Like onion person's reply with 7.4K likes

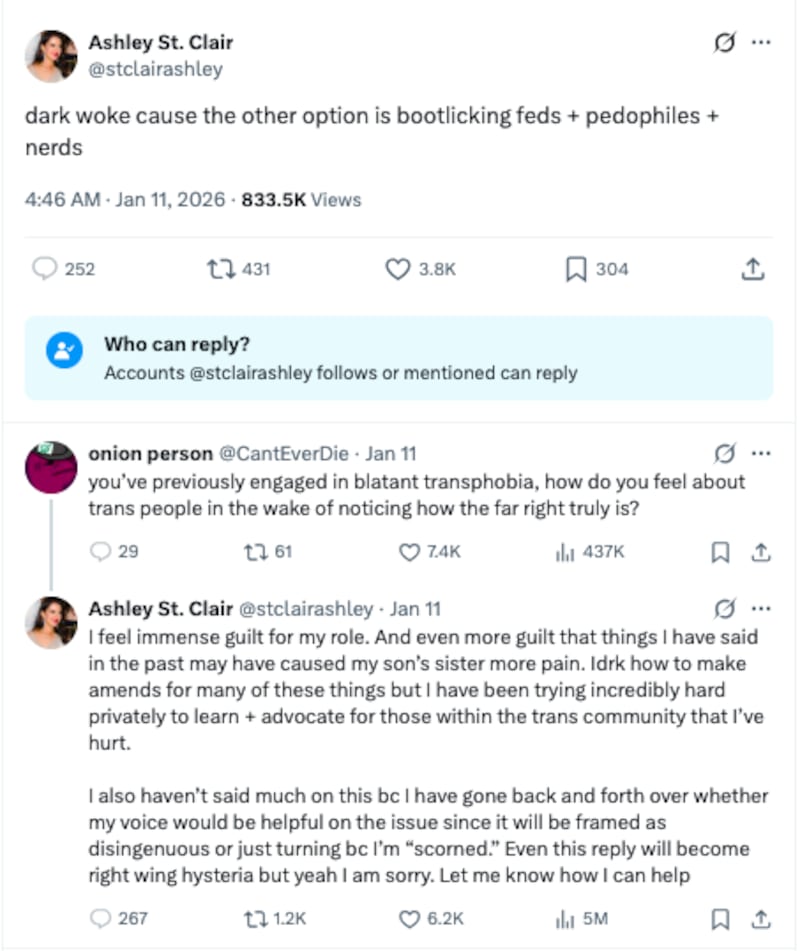(409, 552)
